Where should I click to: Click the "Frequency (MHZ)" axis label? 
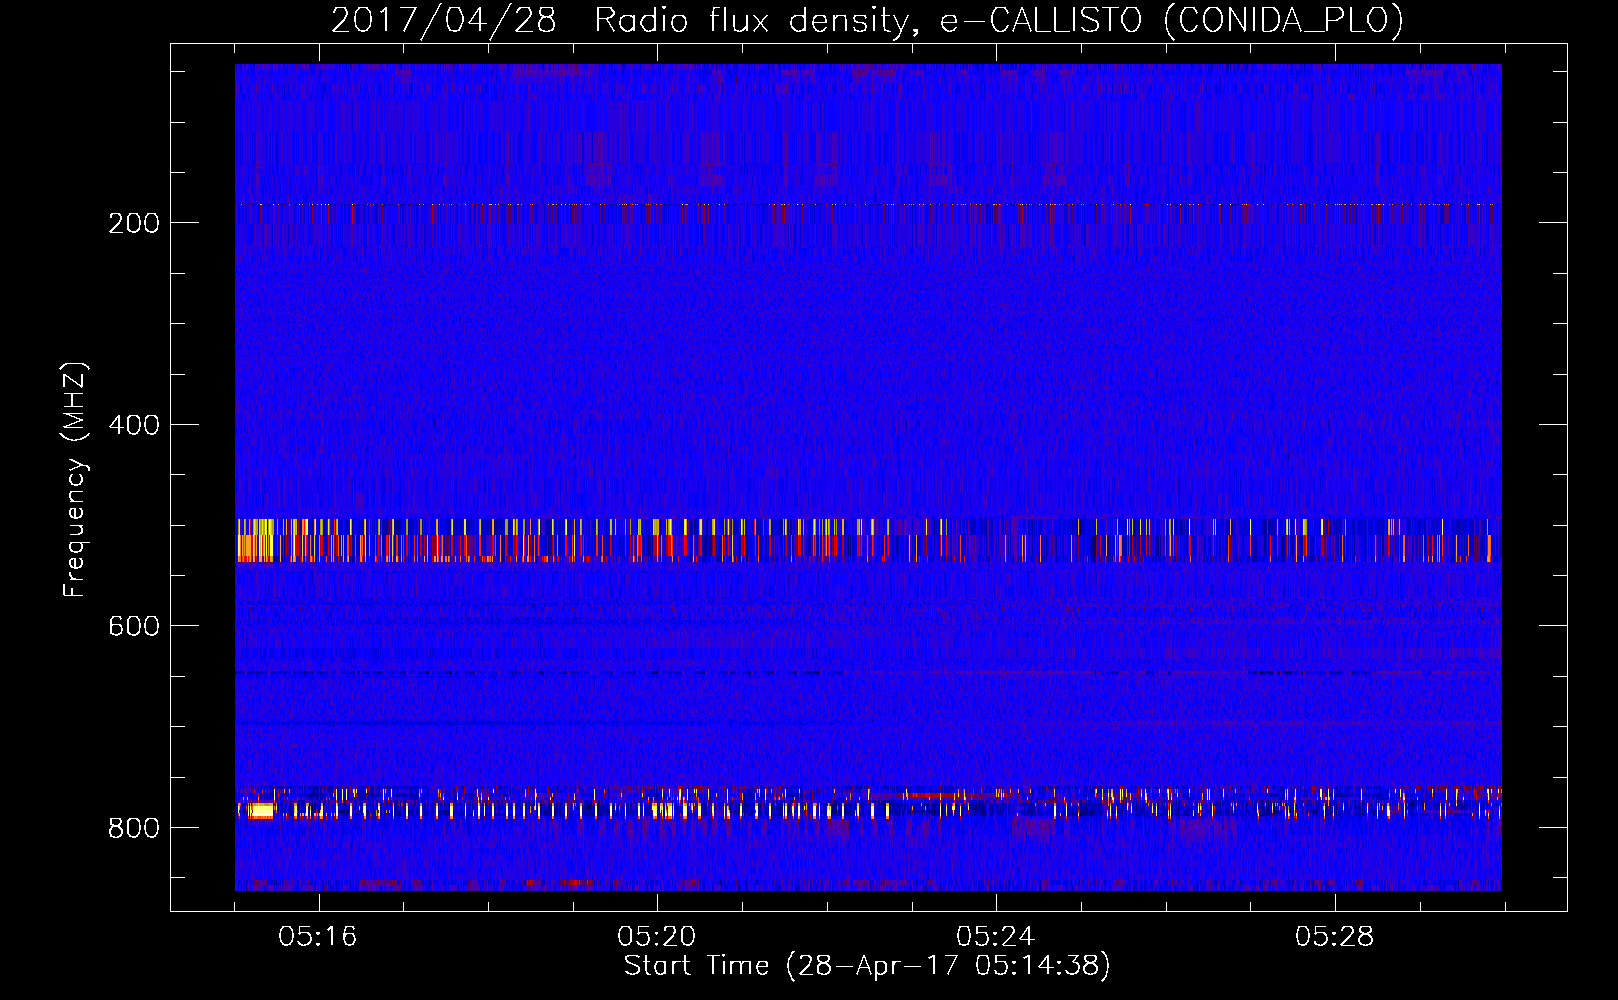[76, 480]
